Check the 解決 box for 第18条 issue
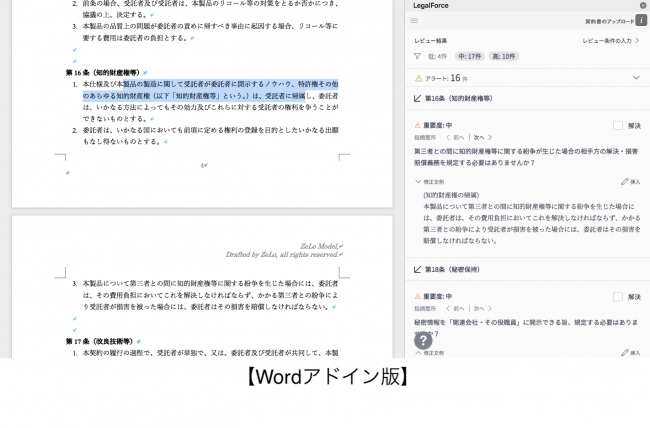Viewport: 650px width, 428px height. pos(618,296)
